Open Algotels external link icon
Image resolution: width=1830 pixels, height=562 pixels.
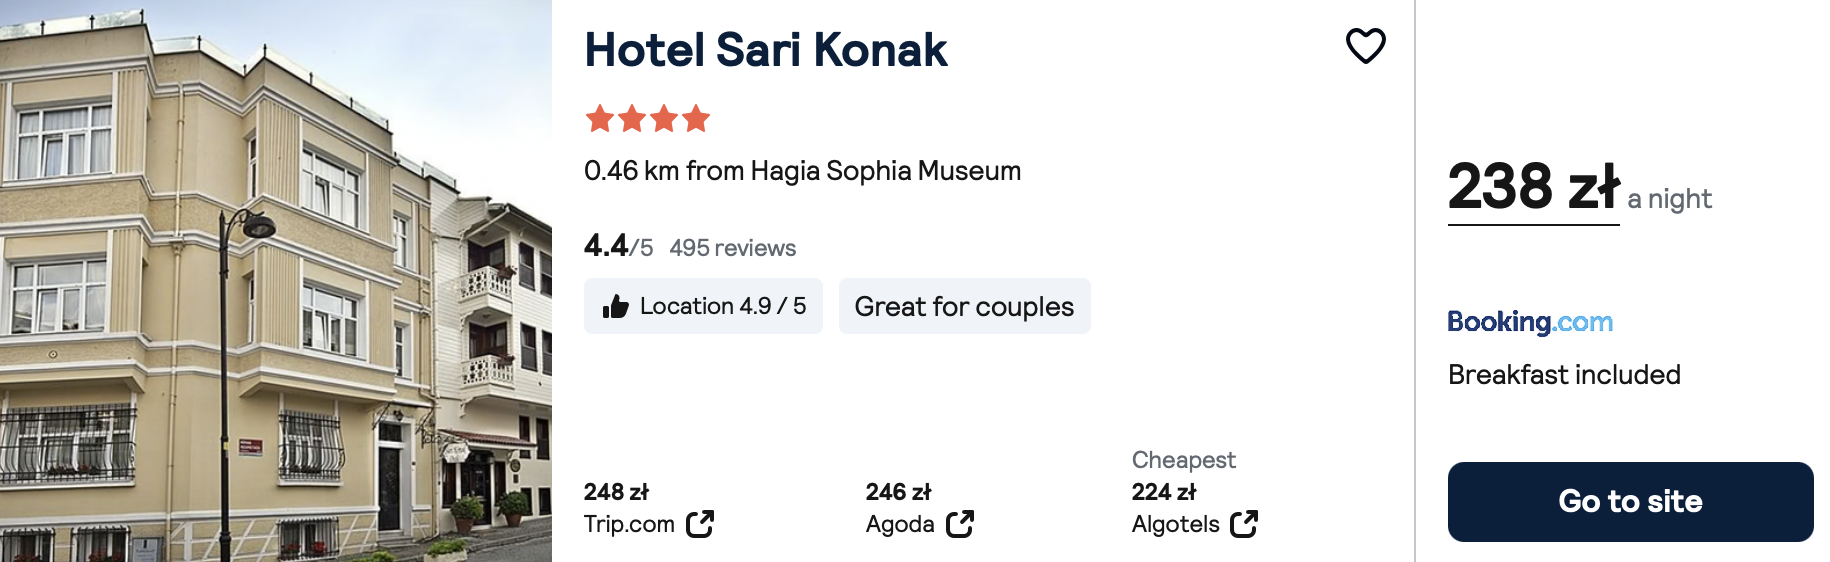(1244, 524)
